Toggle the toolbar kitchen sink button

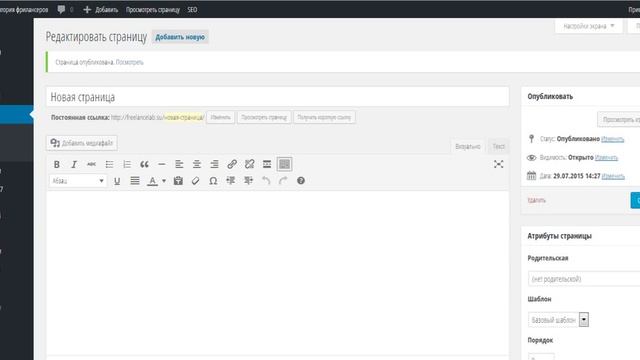tap(284, 164)
